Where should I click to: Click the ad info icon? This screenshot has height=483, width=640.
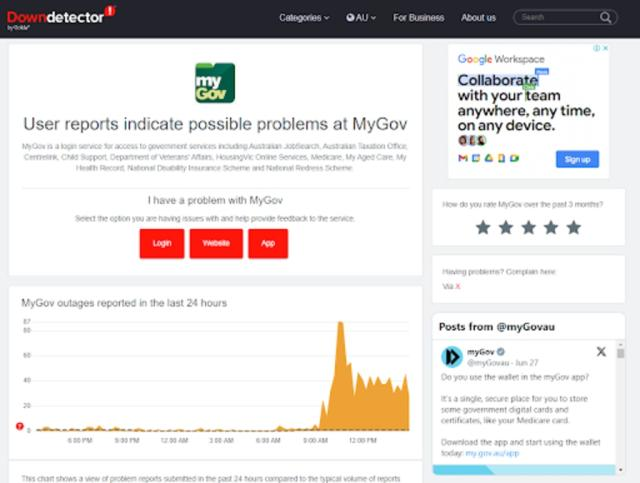point(597,48)
